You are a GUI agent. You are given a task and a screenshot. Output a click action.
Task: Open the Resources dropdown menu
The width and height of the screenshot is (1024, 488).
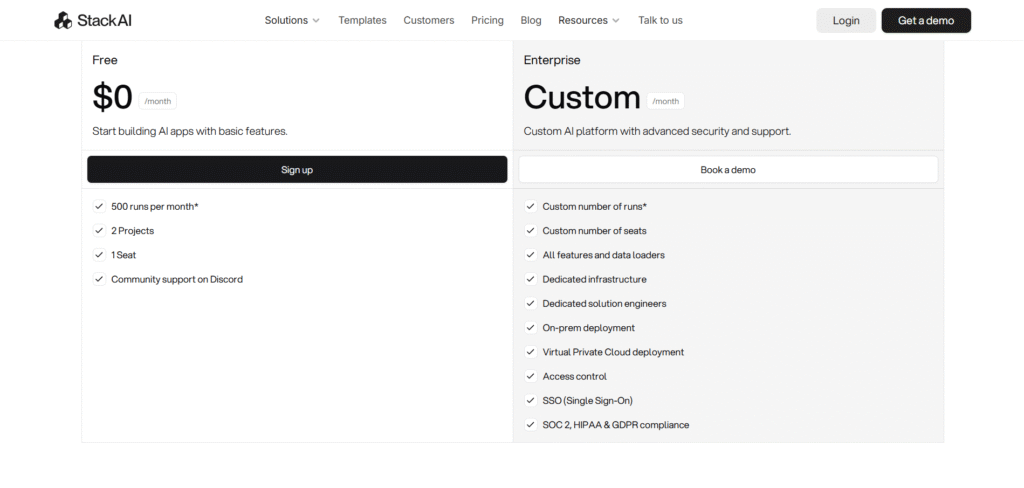(588, 20)
